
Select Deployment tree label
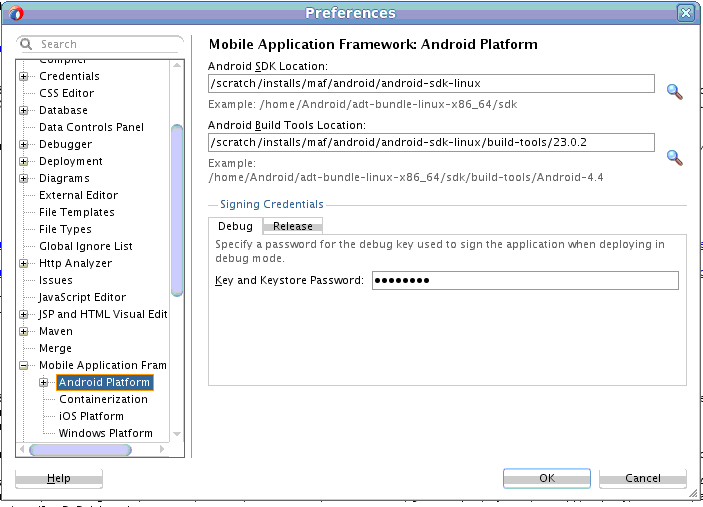pos(71,161)
